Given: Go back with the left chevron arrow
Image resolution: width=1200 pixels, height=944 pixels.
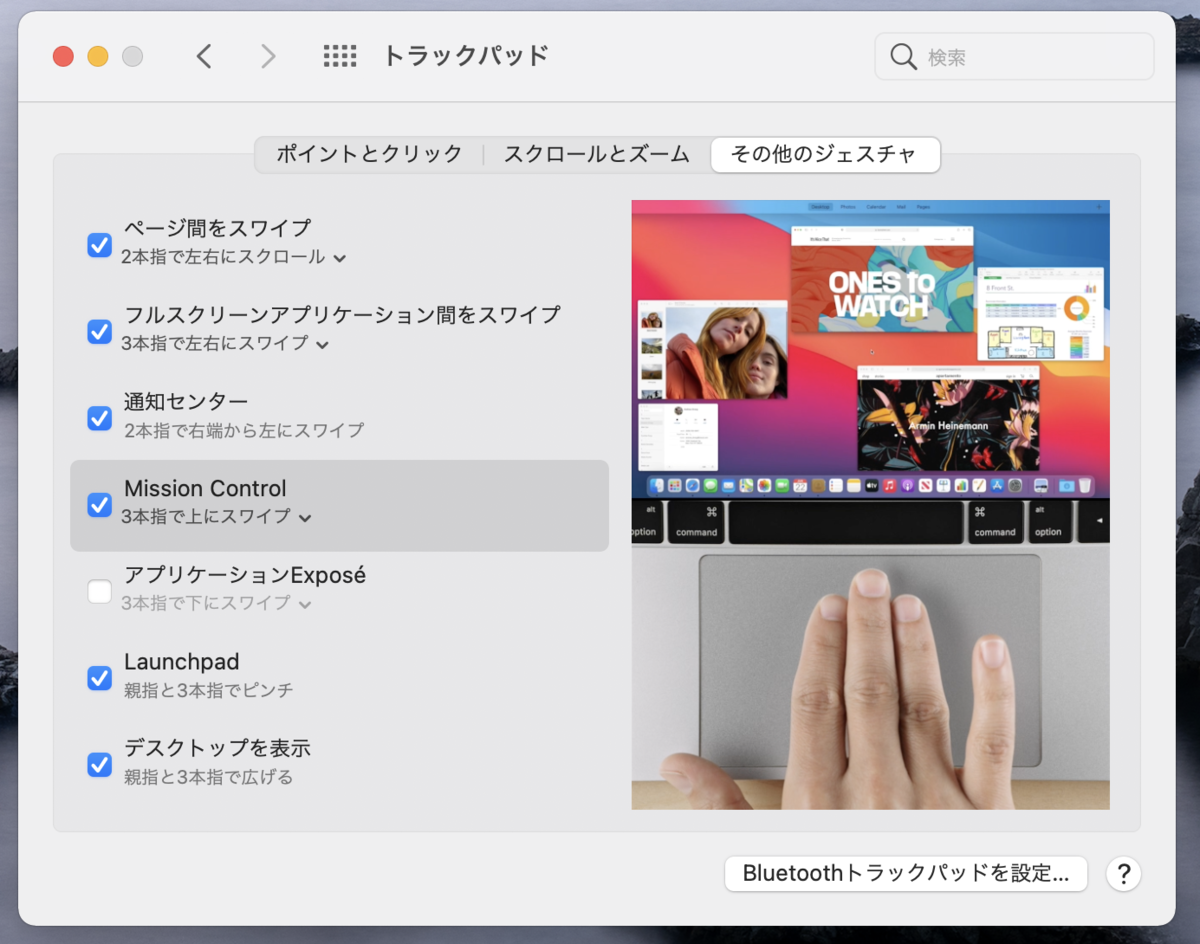Looking at the screenshot, I should click(x=204, y=56).
